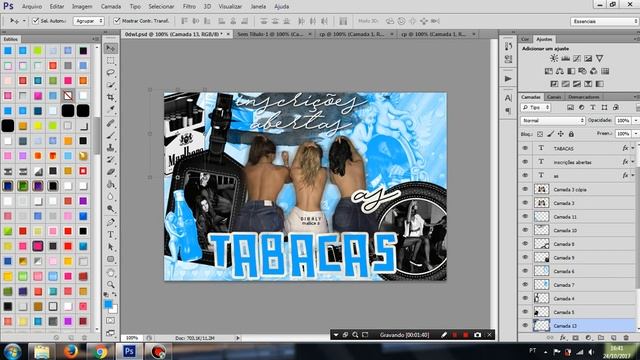Select the Lasso tool

[110, 73]
